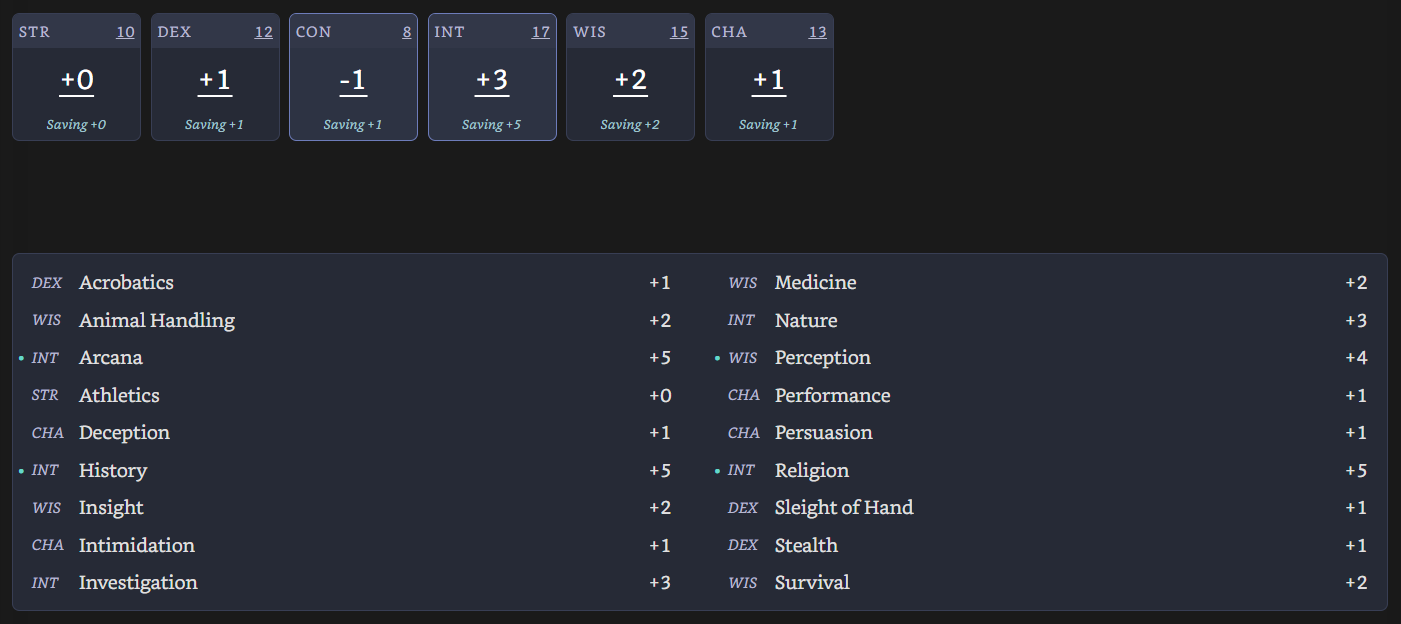Select the Acrobatics skill row

pos(126,283)
